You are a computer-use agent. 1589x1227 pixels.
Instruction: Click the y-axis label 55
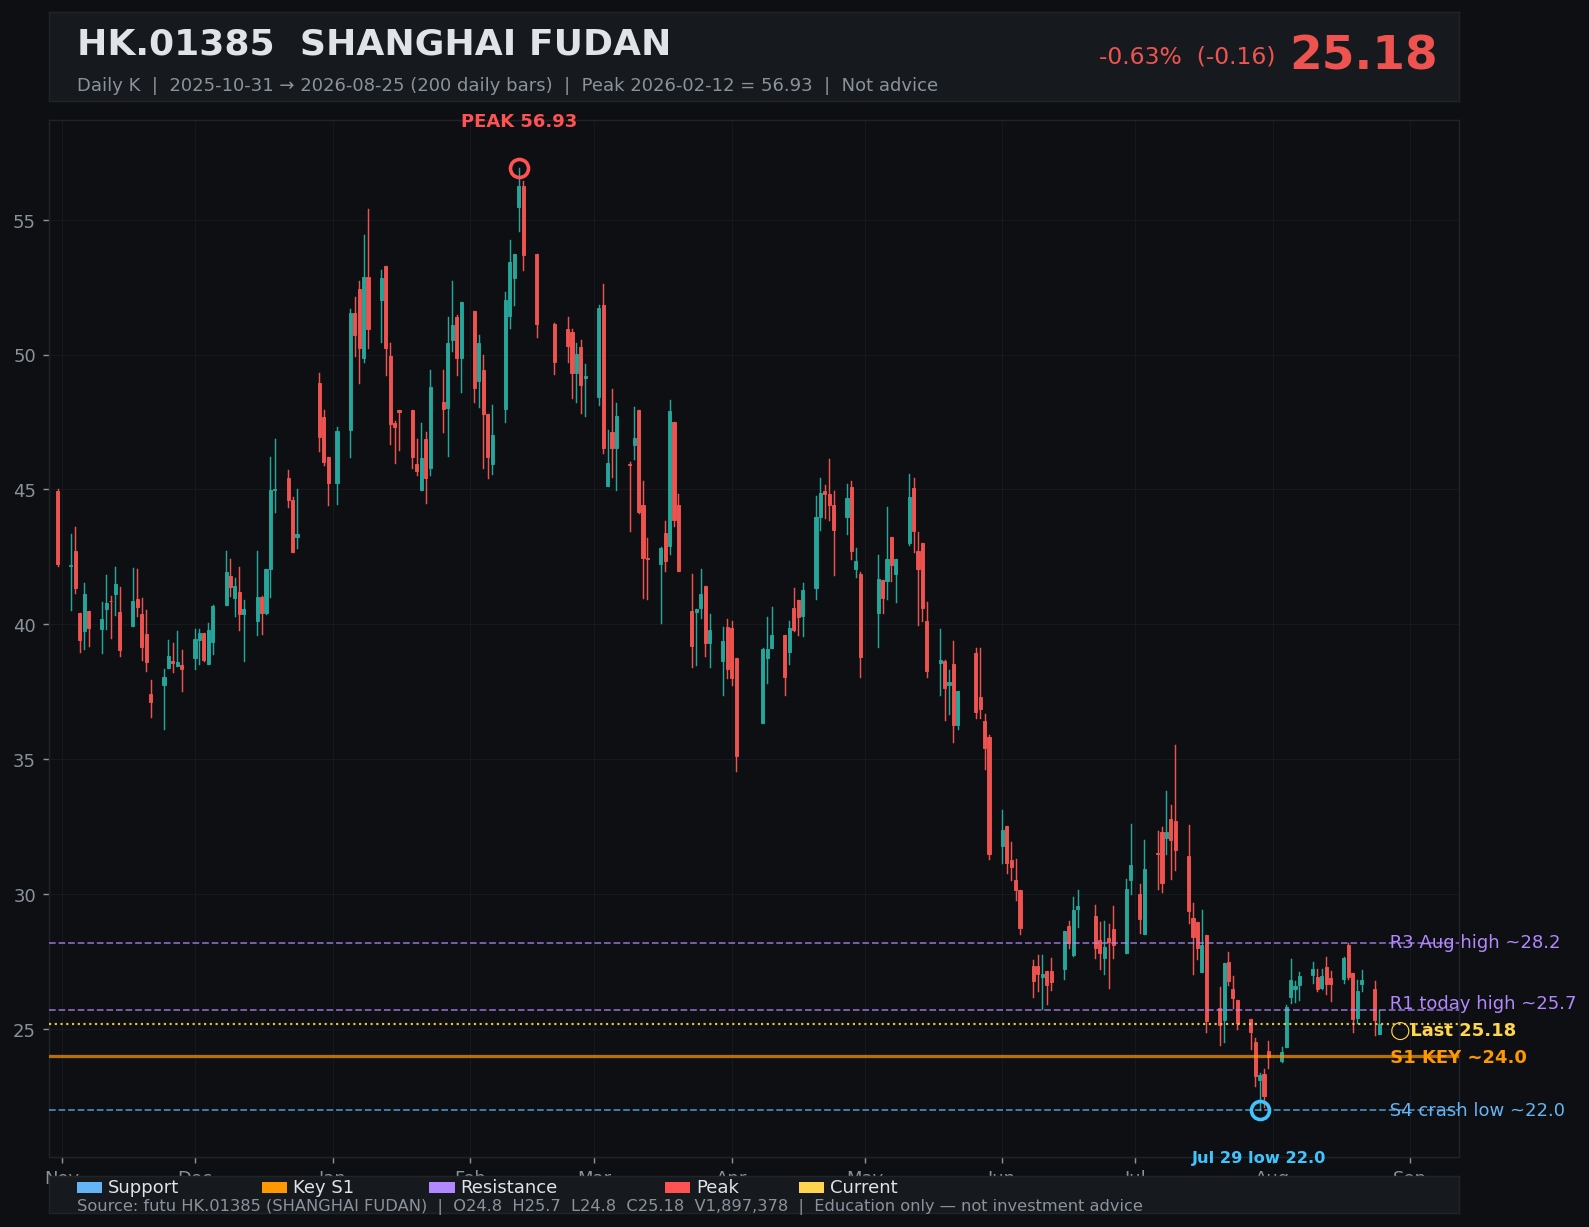coord(24,221)
